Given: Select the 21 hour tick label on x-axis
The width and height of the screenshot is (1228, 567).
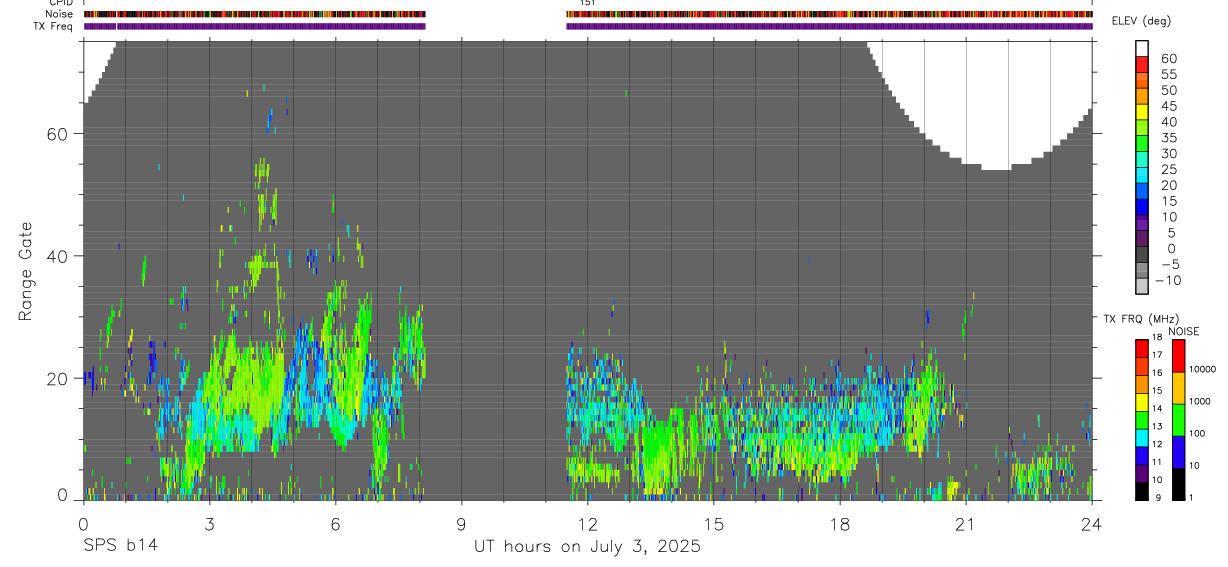Looking at the screenshot, I should pyautogui.click(x=965, y=523).
